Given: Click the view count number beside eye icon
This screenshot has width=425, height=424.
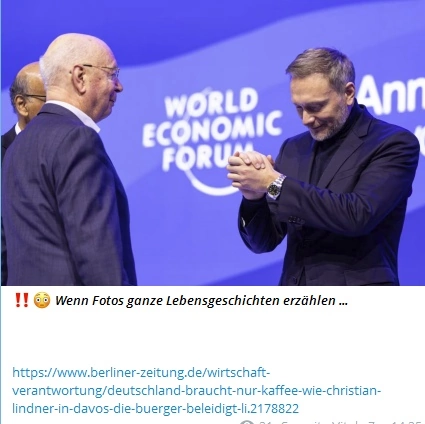Looking at the screenshot, I should (x=265, y=422).
